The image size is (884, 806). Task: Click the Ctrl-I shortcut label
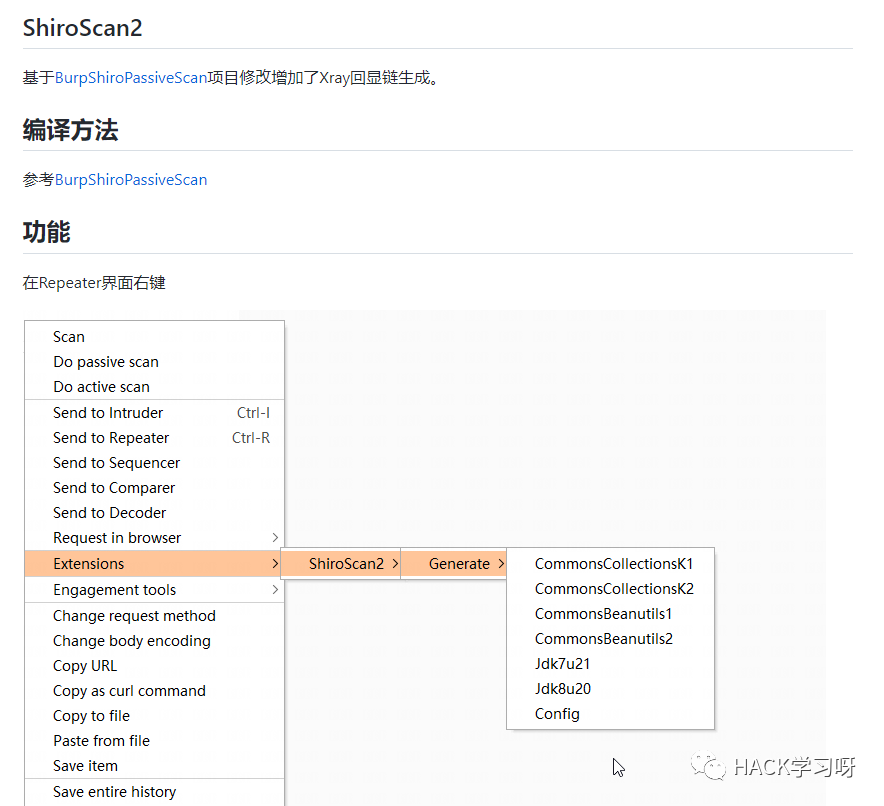[253, 413]
